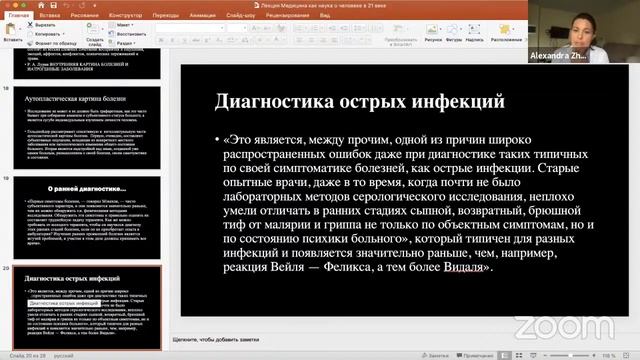This screenshot has height=360, width=640.
Task: Center the text alignment
Action: click(x=311, y=40)
